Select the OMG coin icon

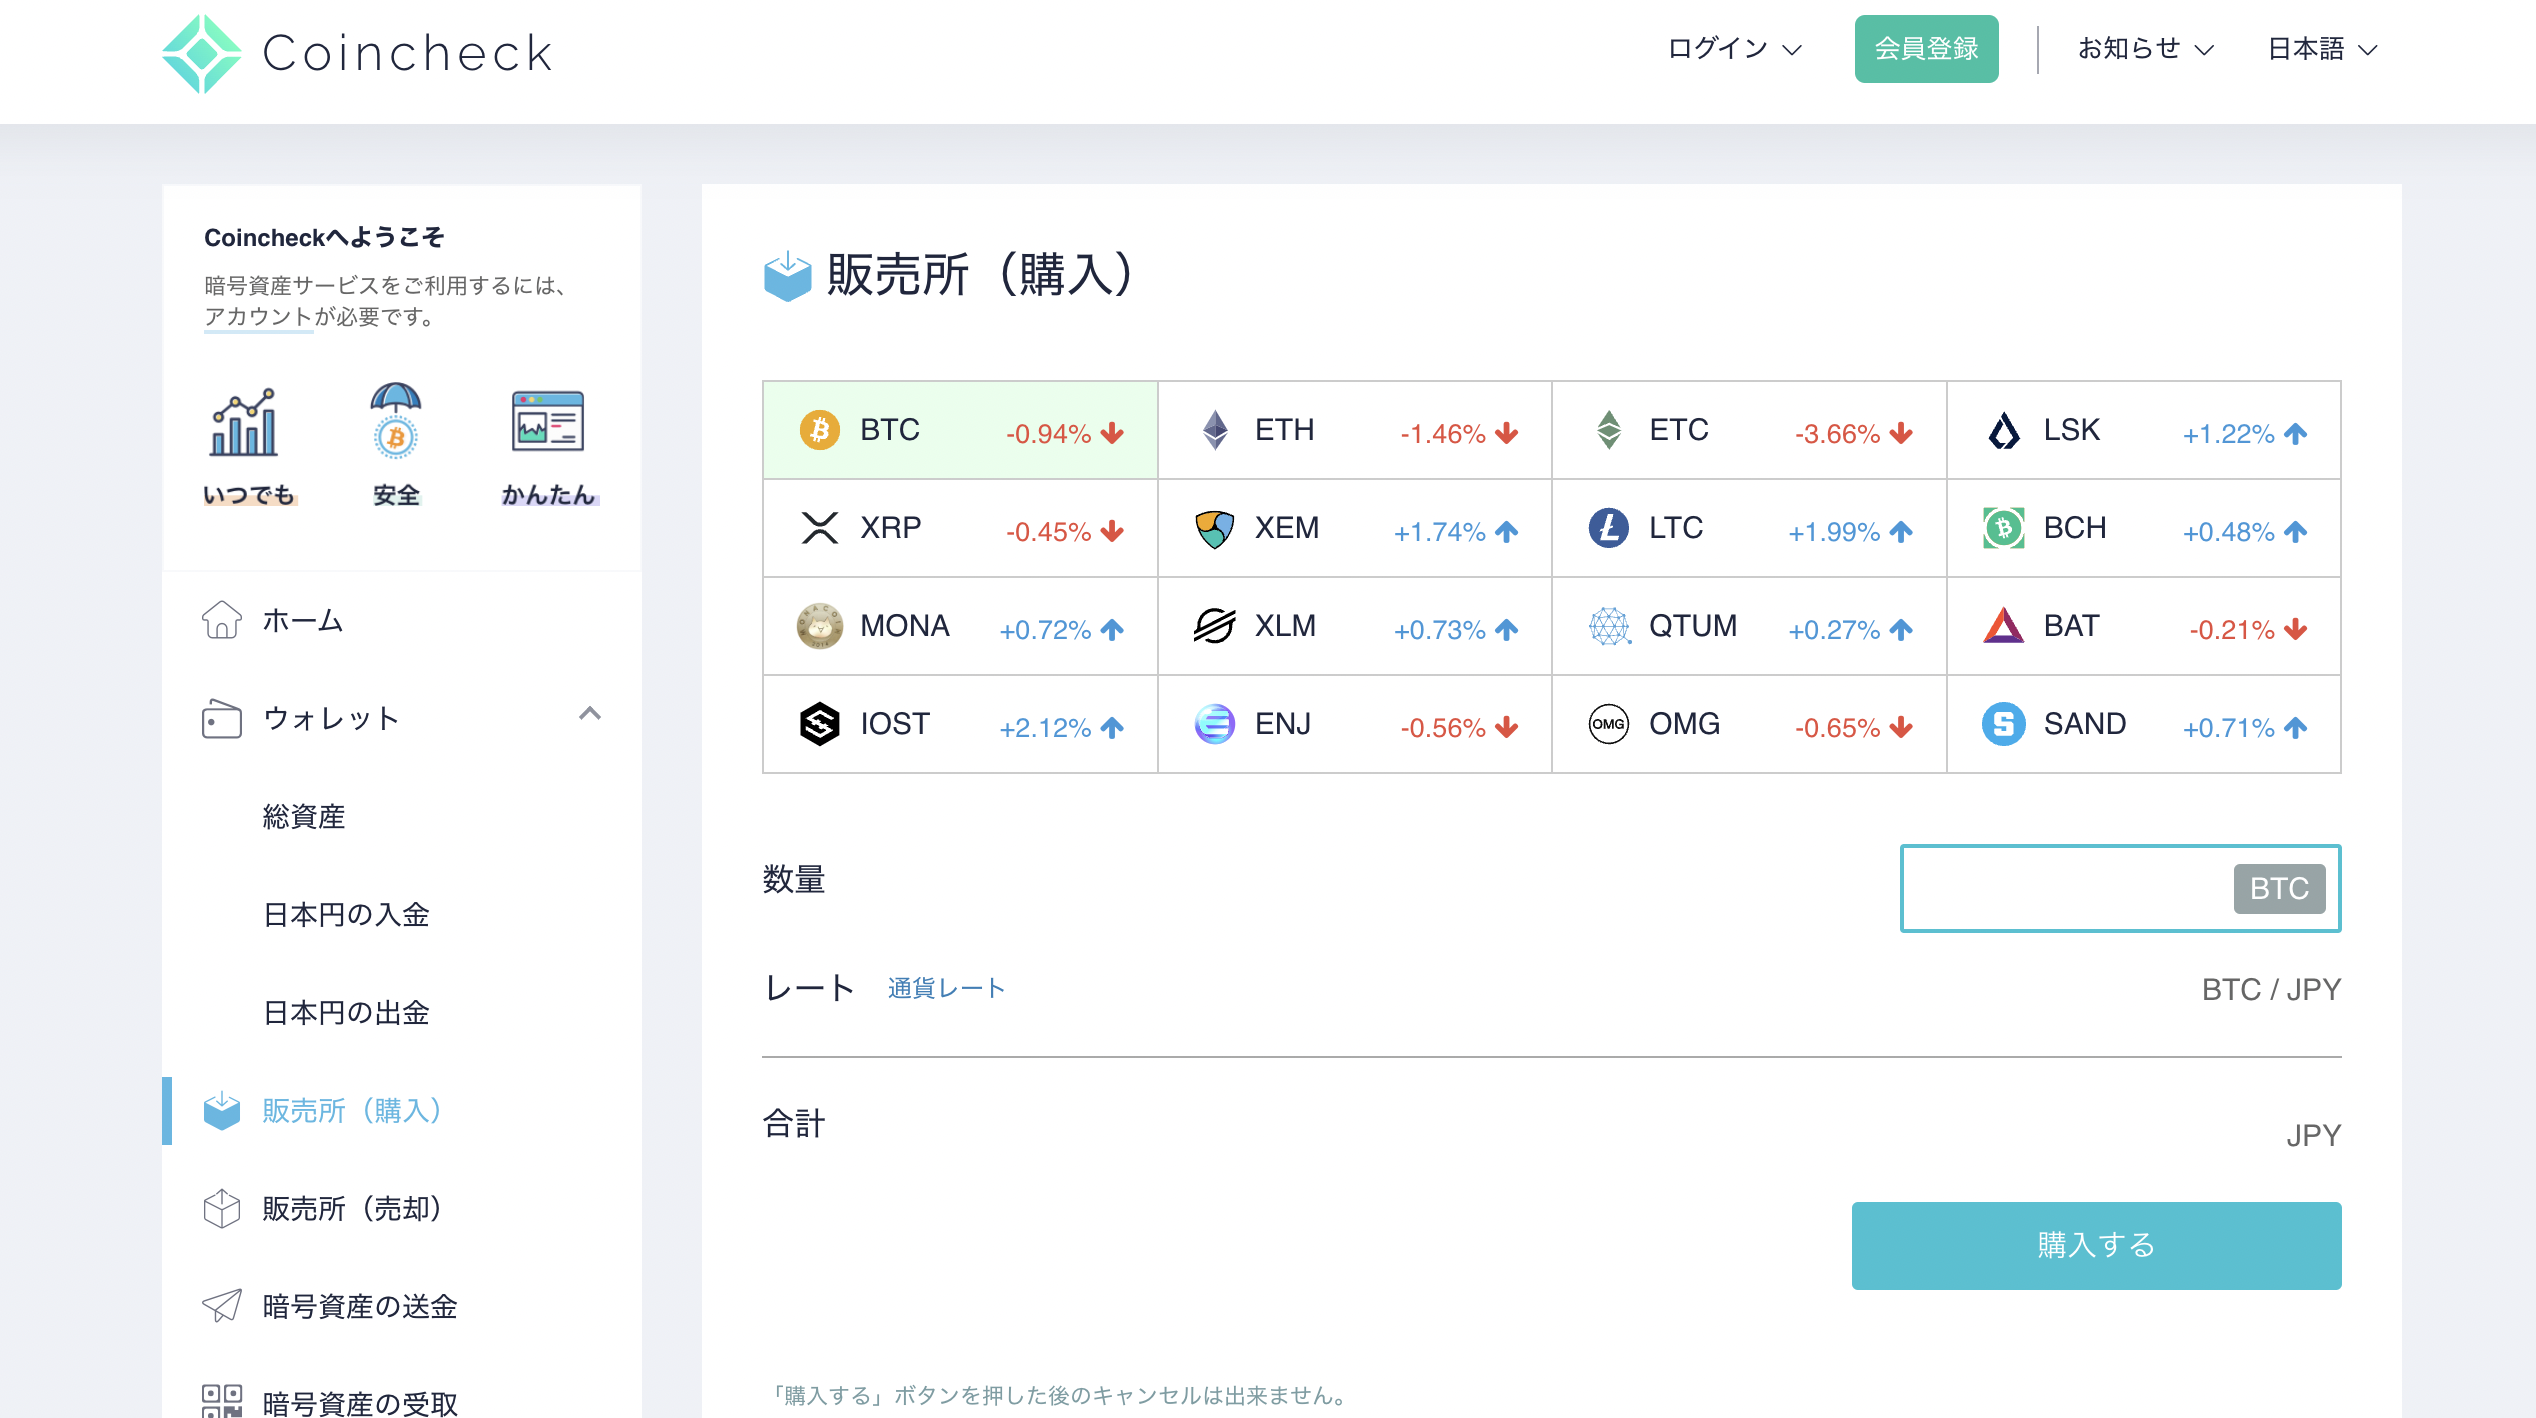(x=1608, y=724)
